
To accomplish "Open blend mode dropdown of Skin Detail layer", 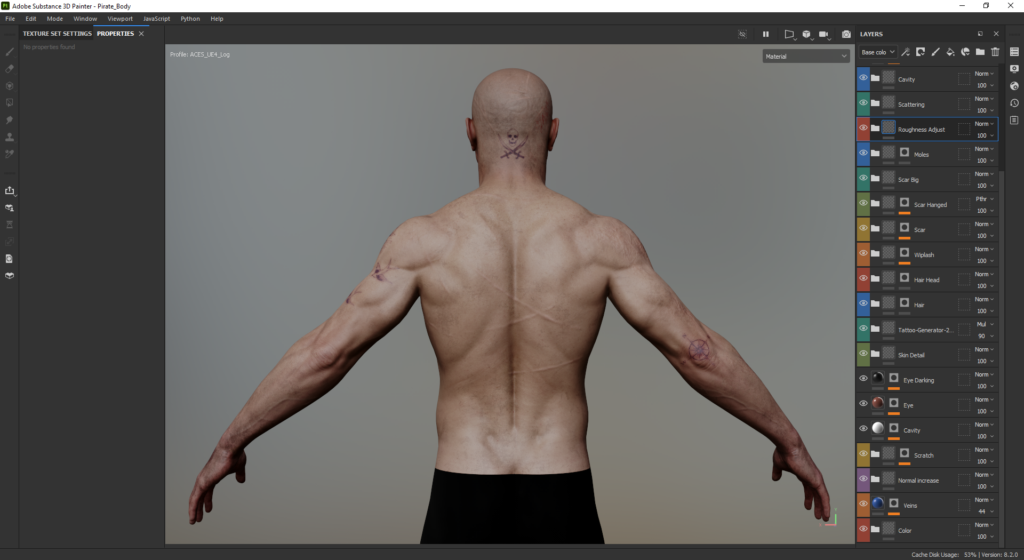I will 984,349.
